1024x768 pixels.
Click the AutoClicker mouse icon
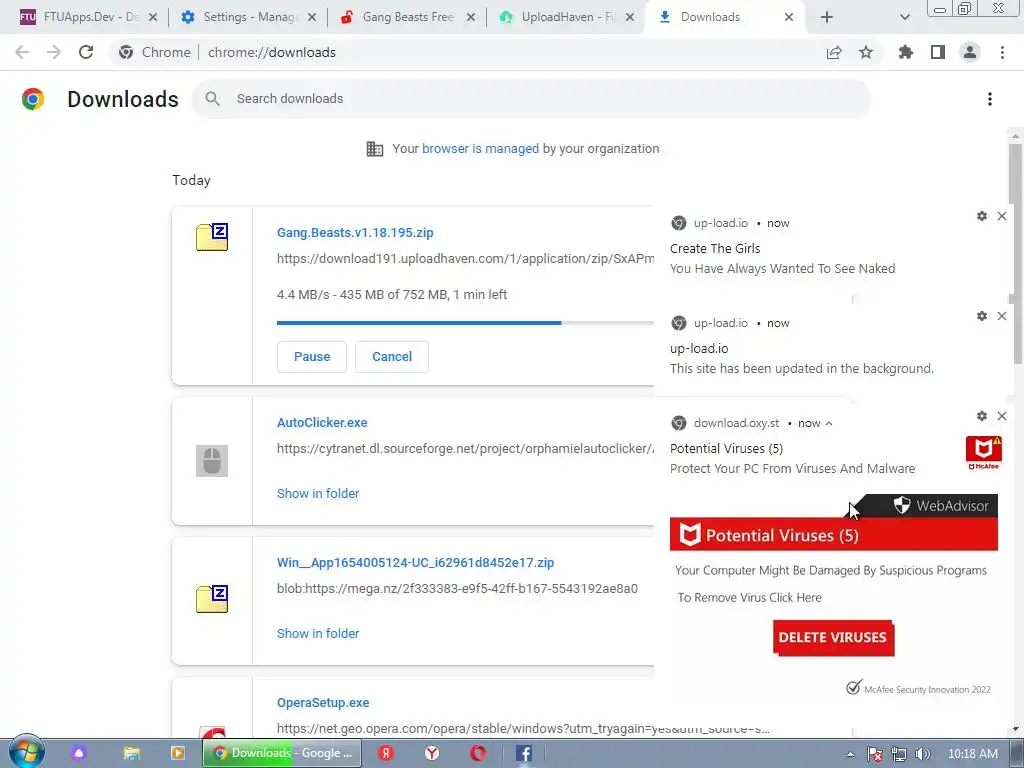tap(212, 460)
